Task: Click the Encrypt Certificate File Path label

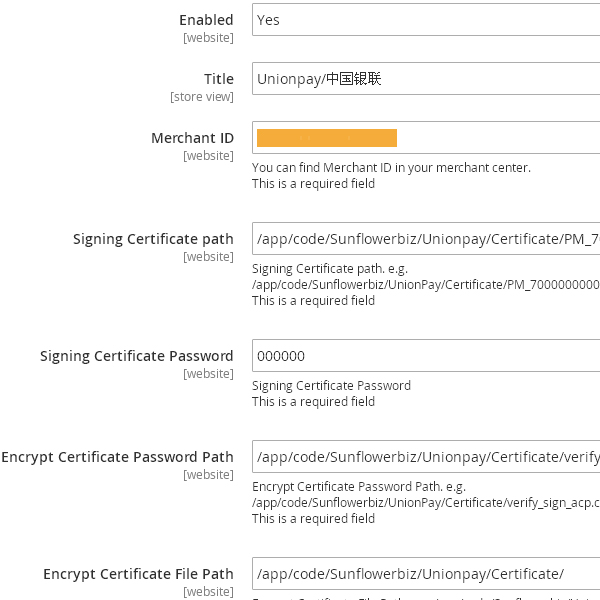Action: (138, 574)
